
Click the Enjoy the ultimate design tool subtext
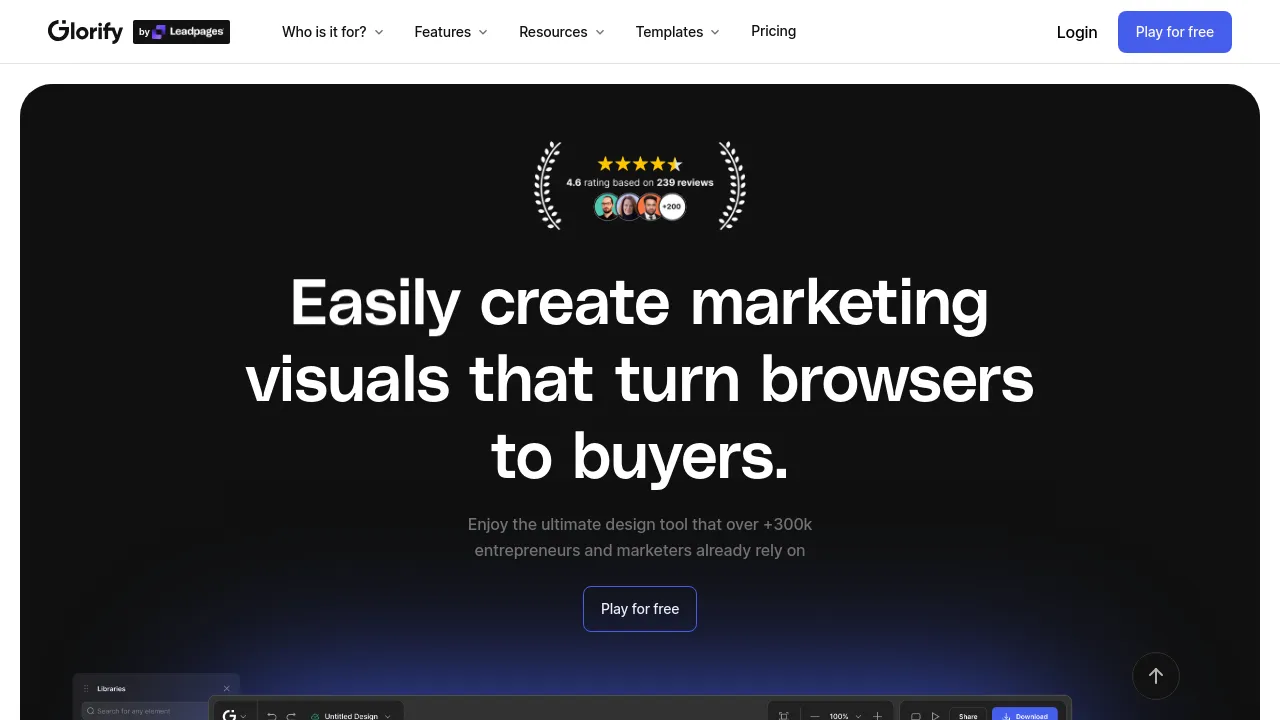coord(640,537)
